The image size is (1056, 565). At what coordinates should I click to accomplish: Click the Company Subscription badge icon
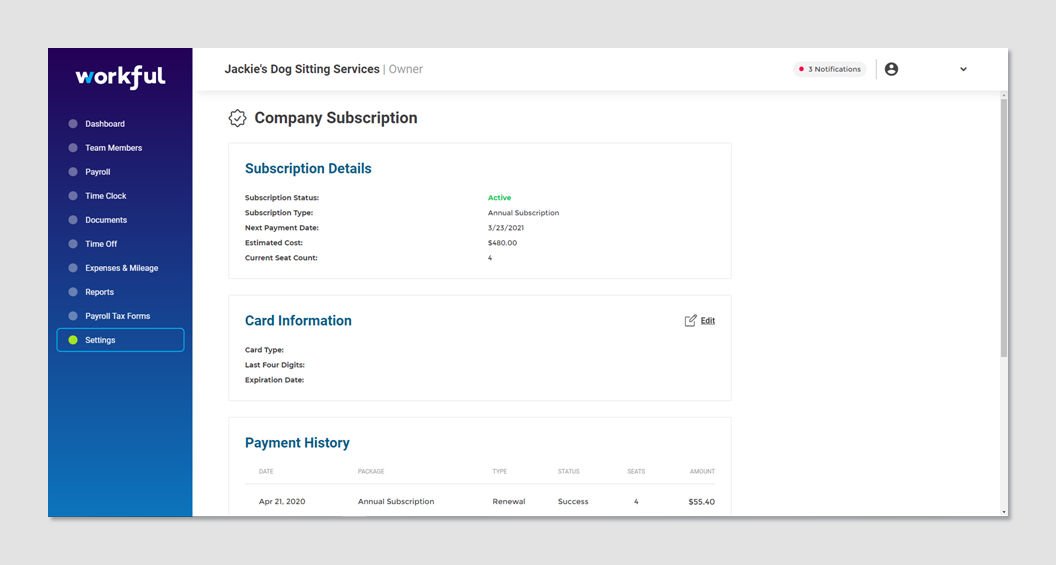click(237, 118)
